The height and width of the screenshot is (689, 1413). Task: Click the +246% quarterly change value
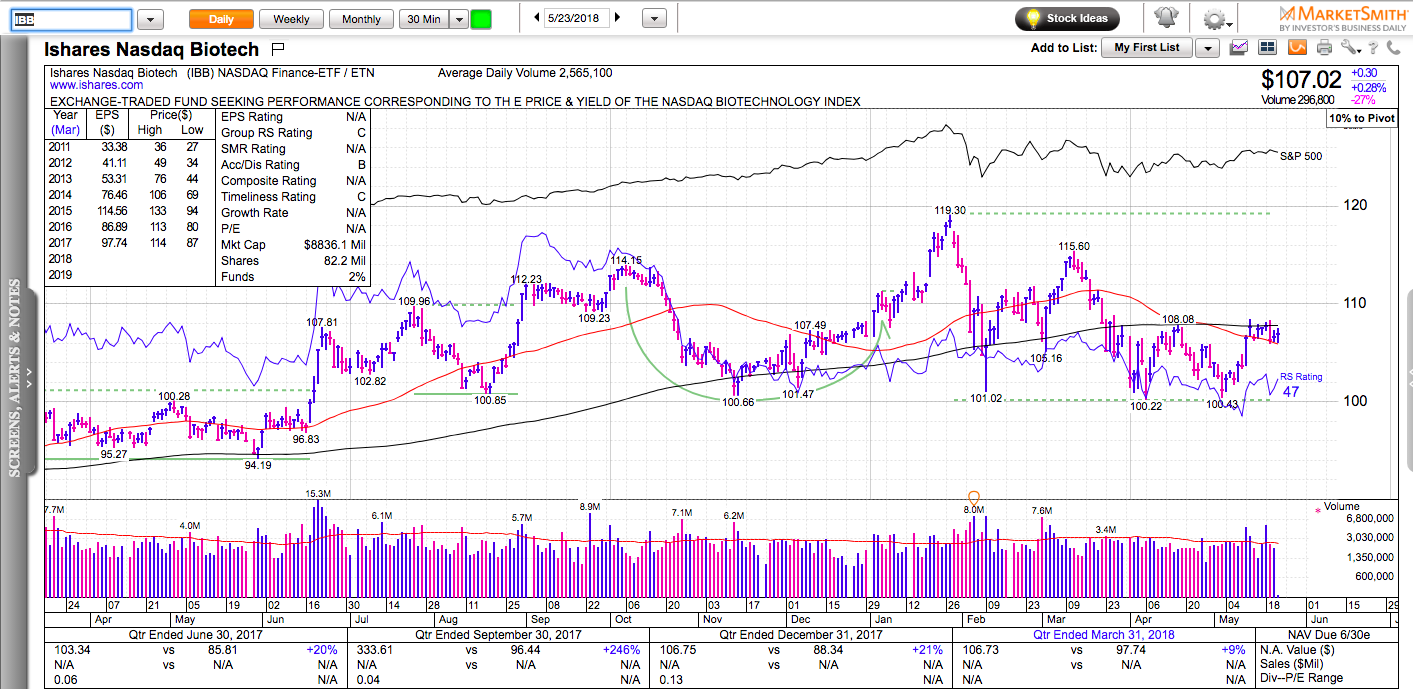(x=620, y=649)
